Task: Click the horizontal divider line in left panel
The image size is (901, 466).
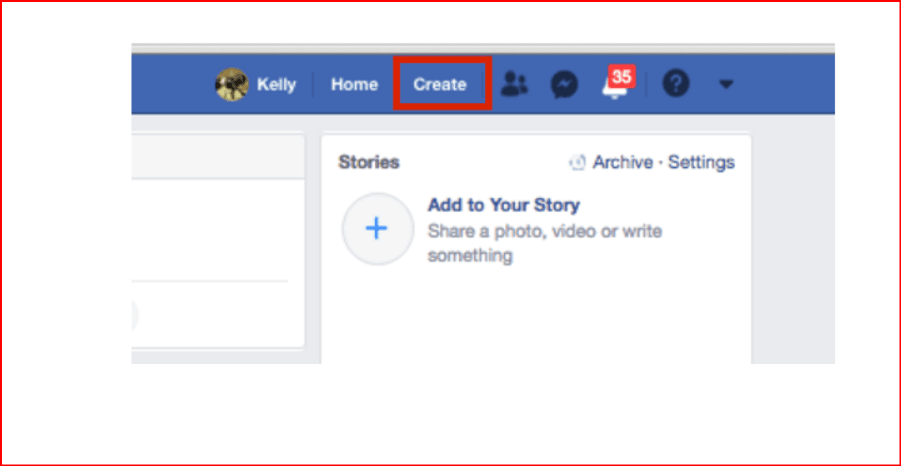Action: pos(210,281)
